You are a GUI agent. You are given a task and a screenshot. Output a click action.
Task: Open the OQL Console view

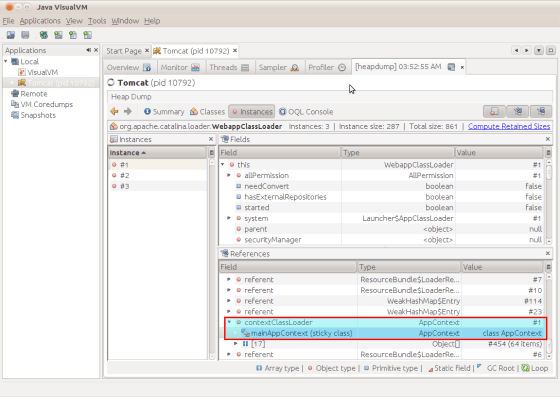point(306,112)
